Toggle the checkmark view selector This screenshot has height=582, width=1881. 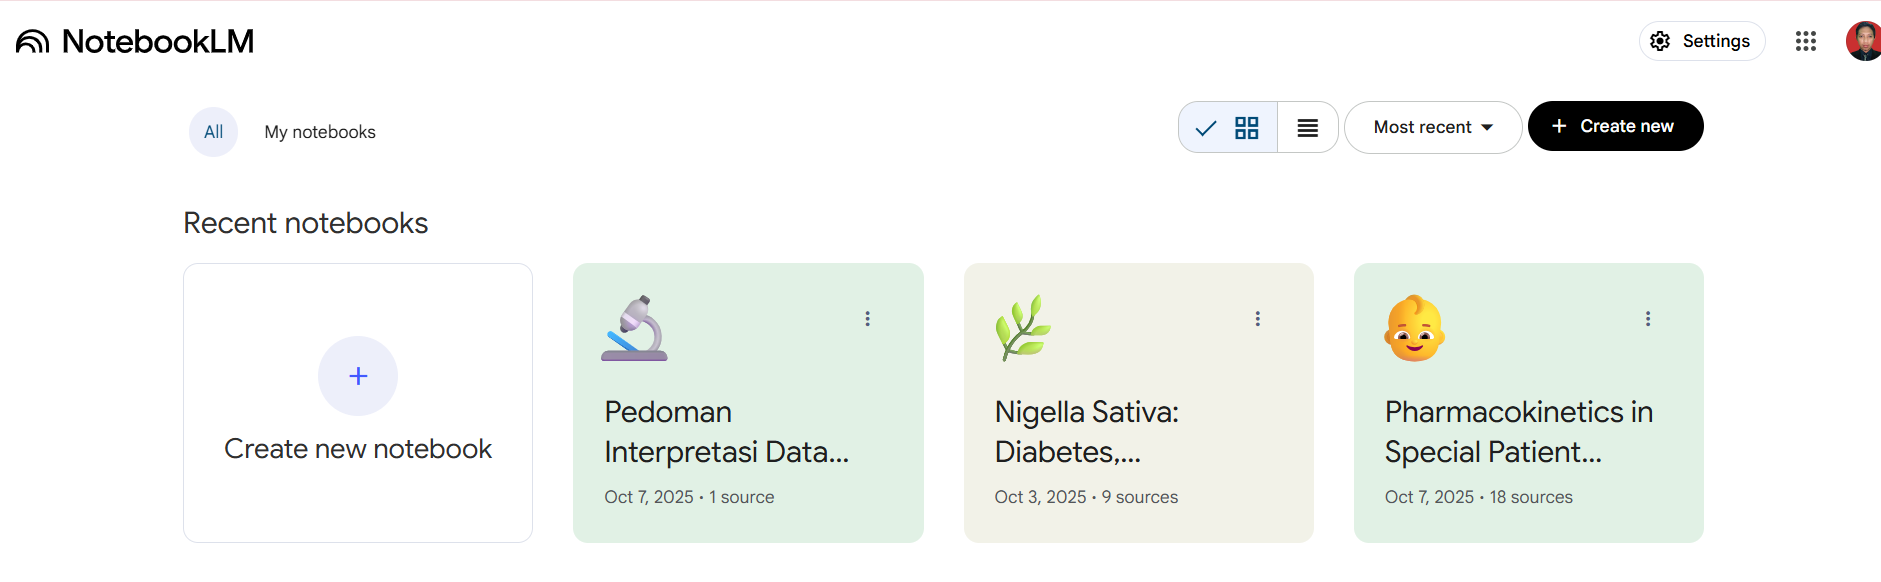[1205, 127]
